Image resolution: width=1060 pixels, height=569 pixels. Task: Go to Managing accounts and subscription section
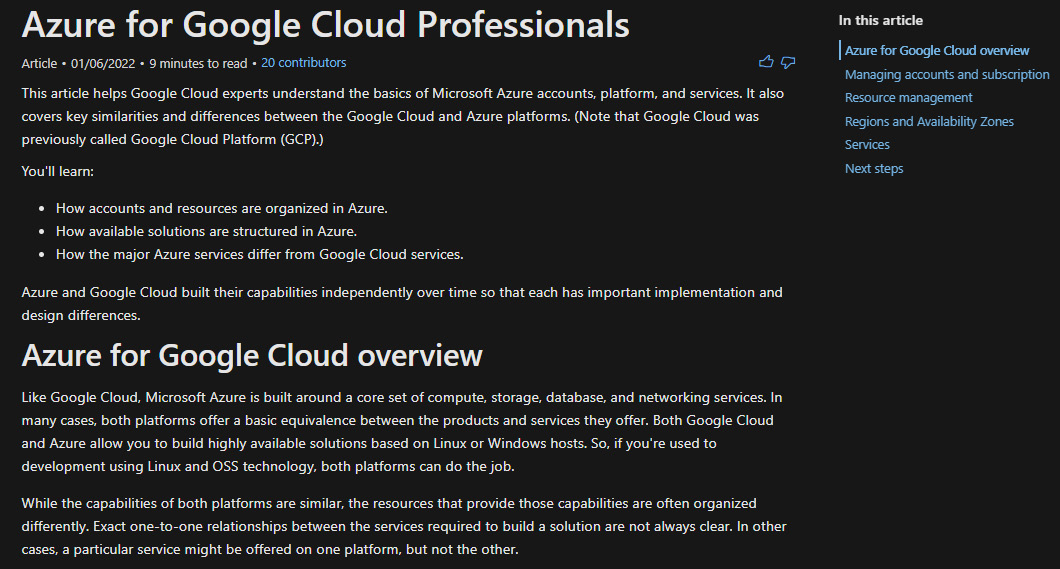(x=946, y=74)
